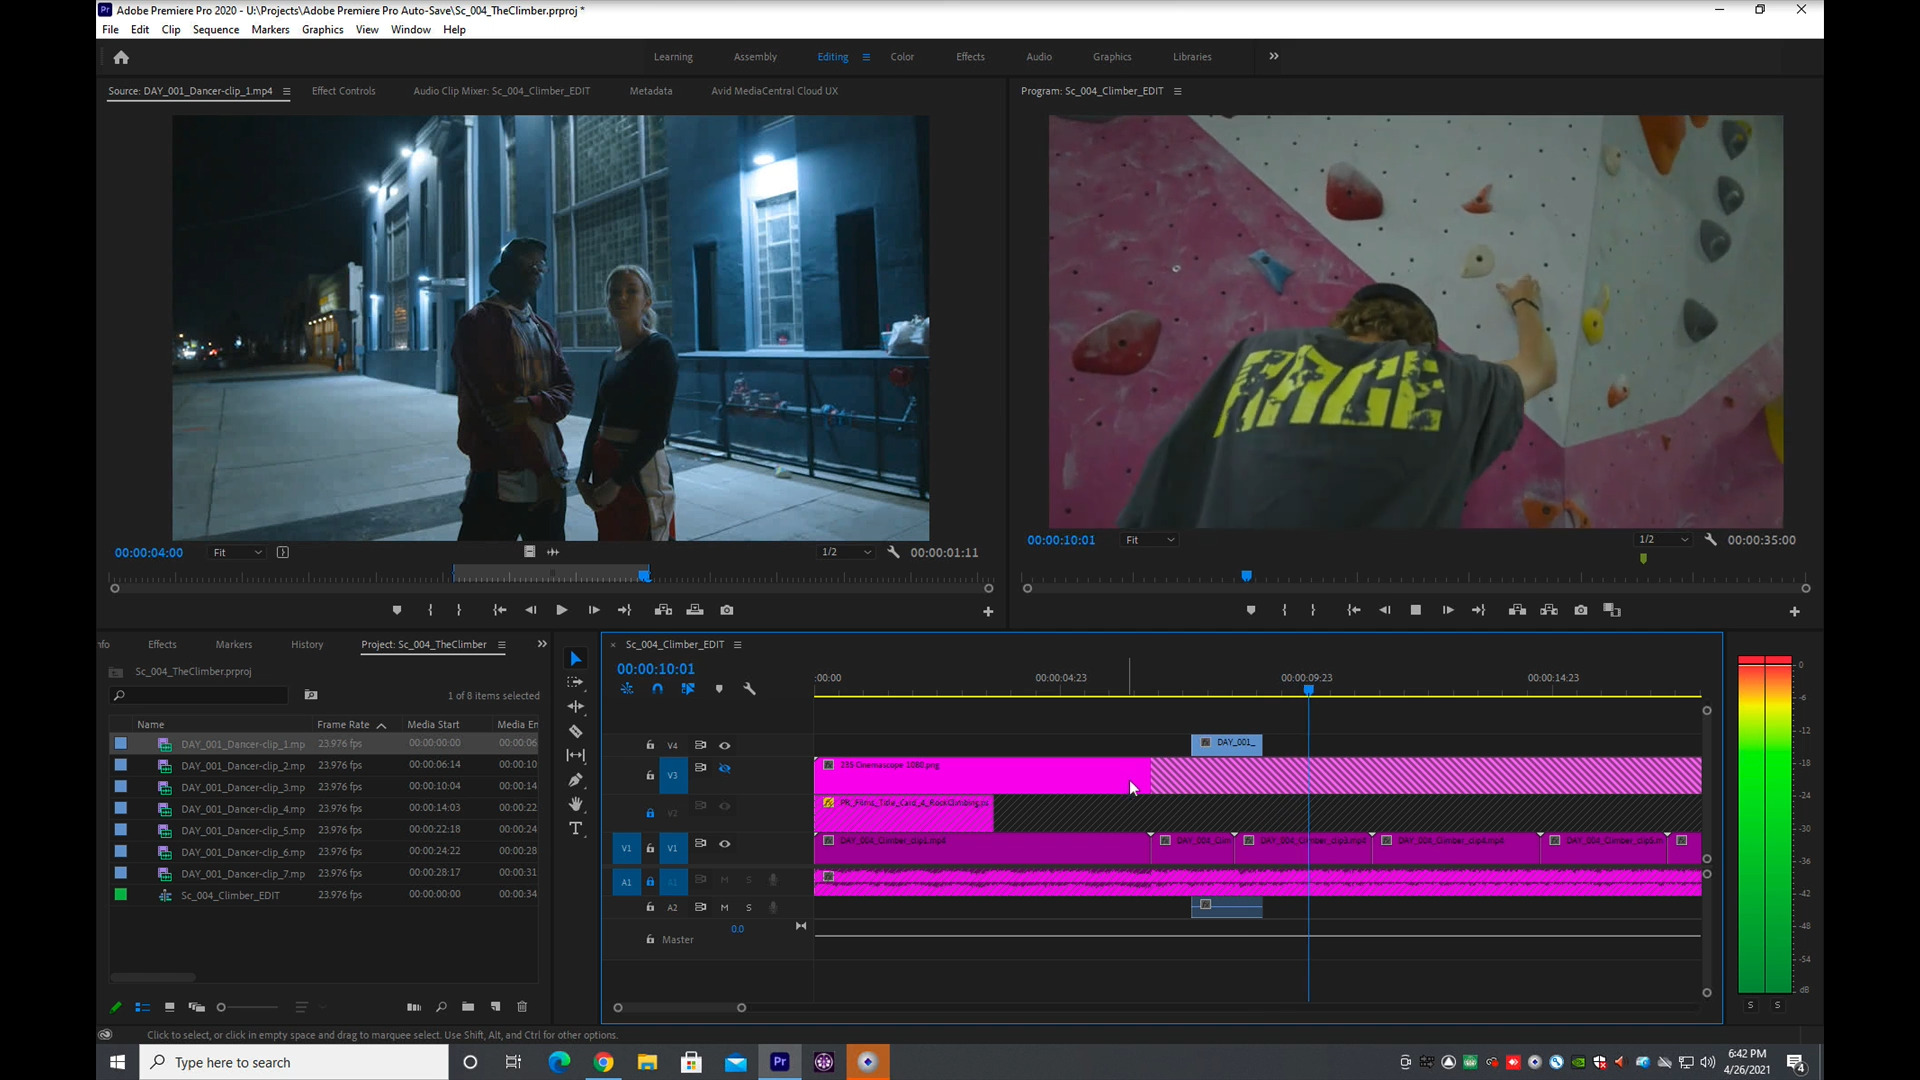1920x1080 pixels.
Task: Adjust Project panel thumbnail zoom slider
Action: (x=247, y=1008)
